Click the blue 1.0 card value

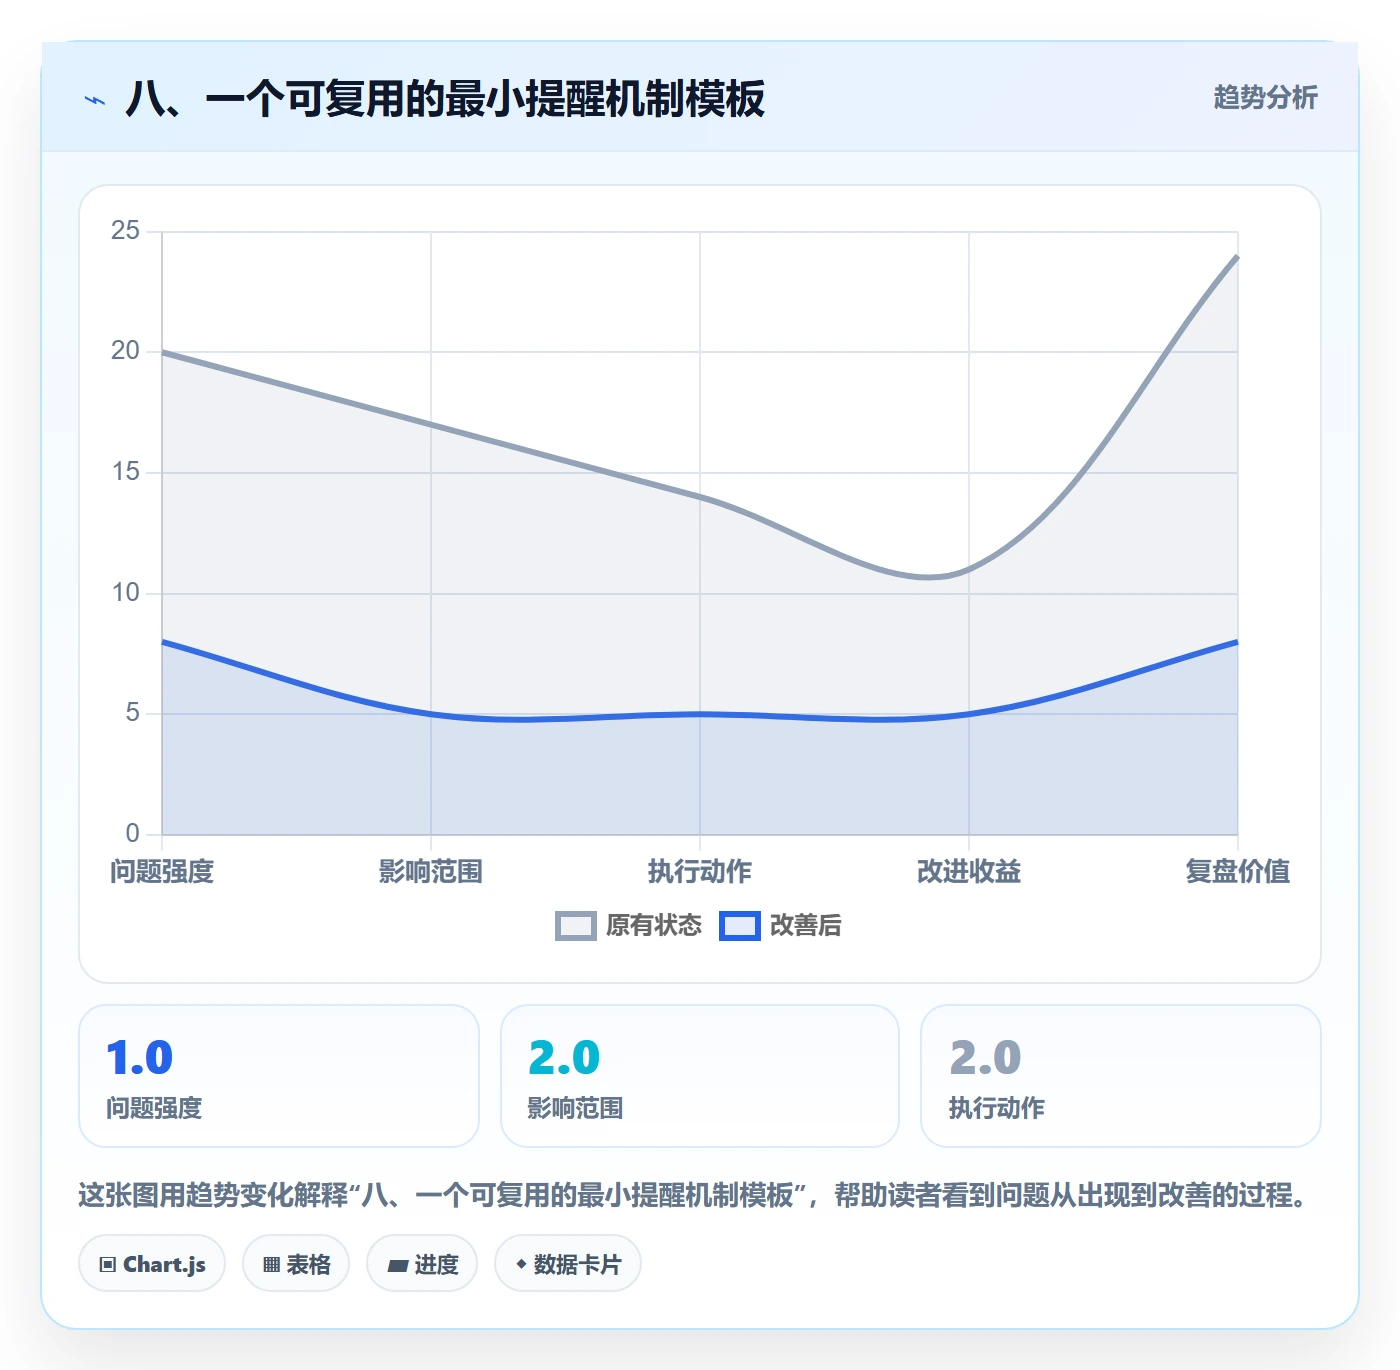[x=140, y=1058]
